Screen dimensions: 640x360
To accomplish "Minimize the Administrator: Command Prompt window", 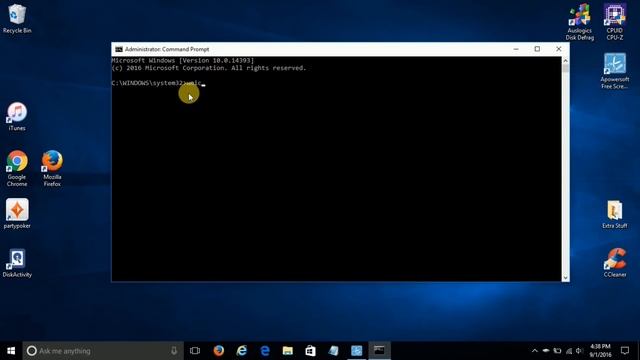I will (x=516, y=49).
